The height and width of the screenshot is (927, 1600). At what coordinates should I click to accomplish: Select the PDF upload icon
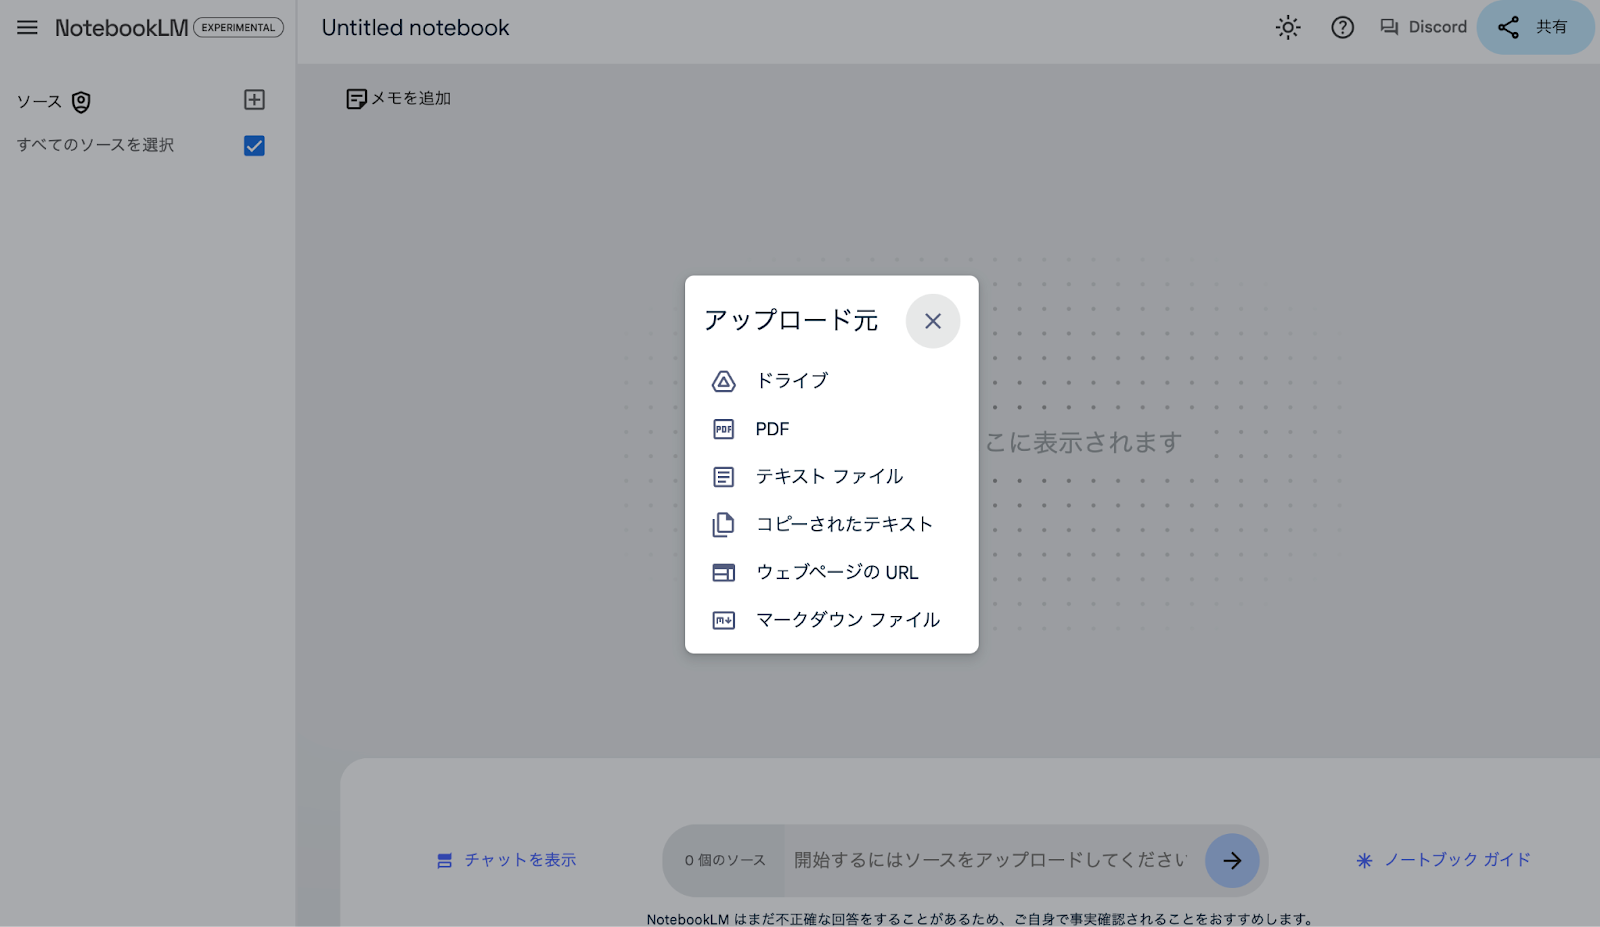[x=723, y=428]
